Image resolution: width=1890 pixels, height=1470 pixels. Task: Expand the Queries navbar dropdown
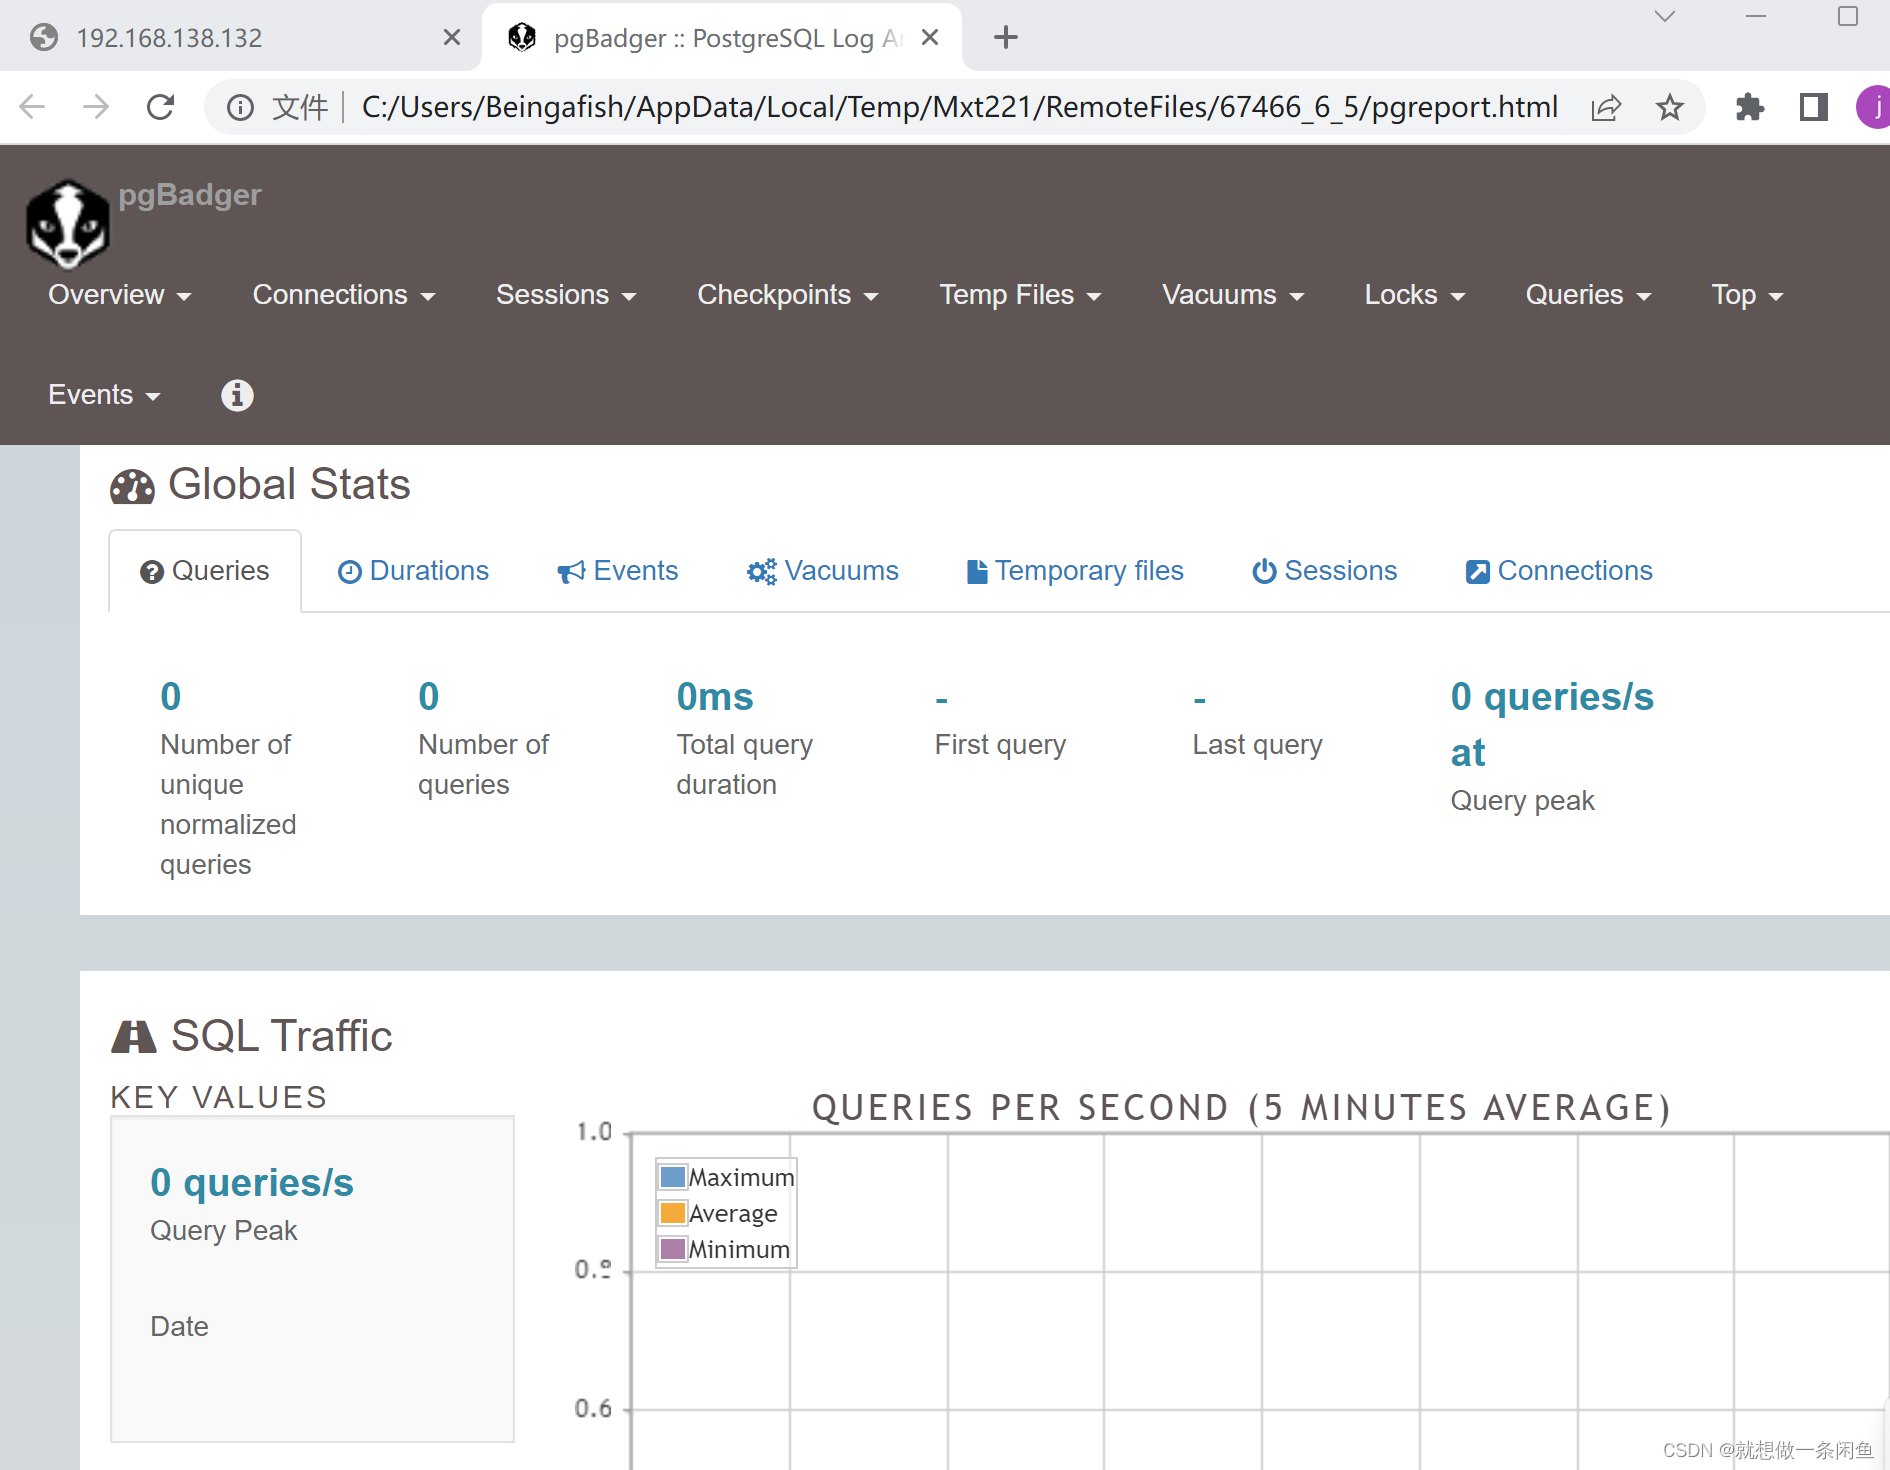tap(1588, 295)
